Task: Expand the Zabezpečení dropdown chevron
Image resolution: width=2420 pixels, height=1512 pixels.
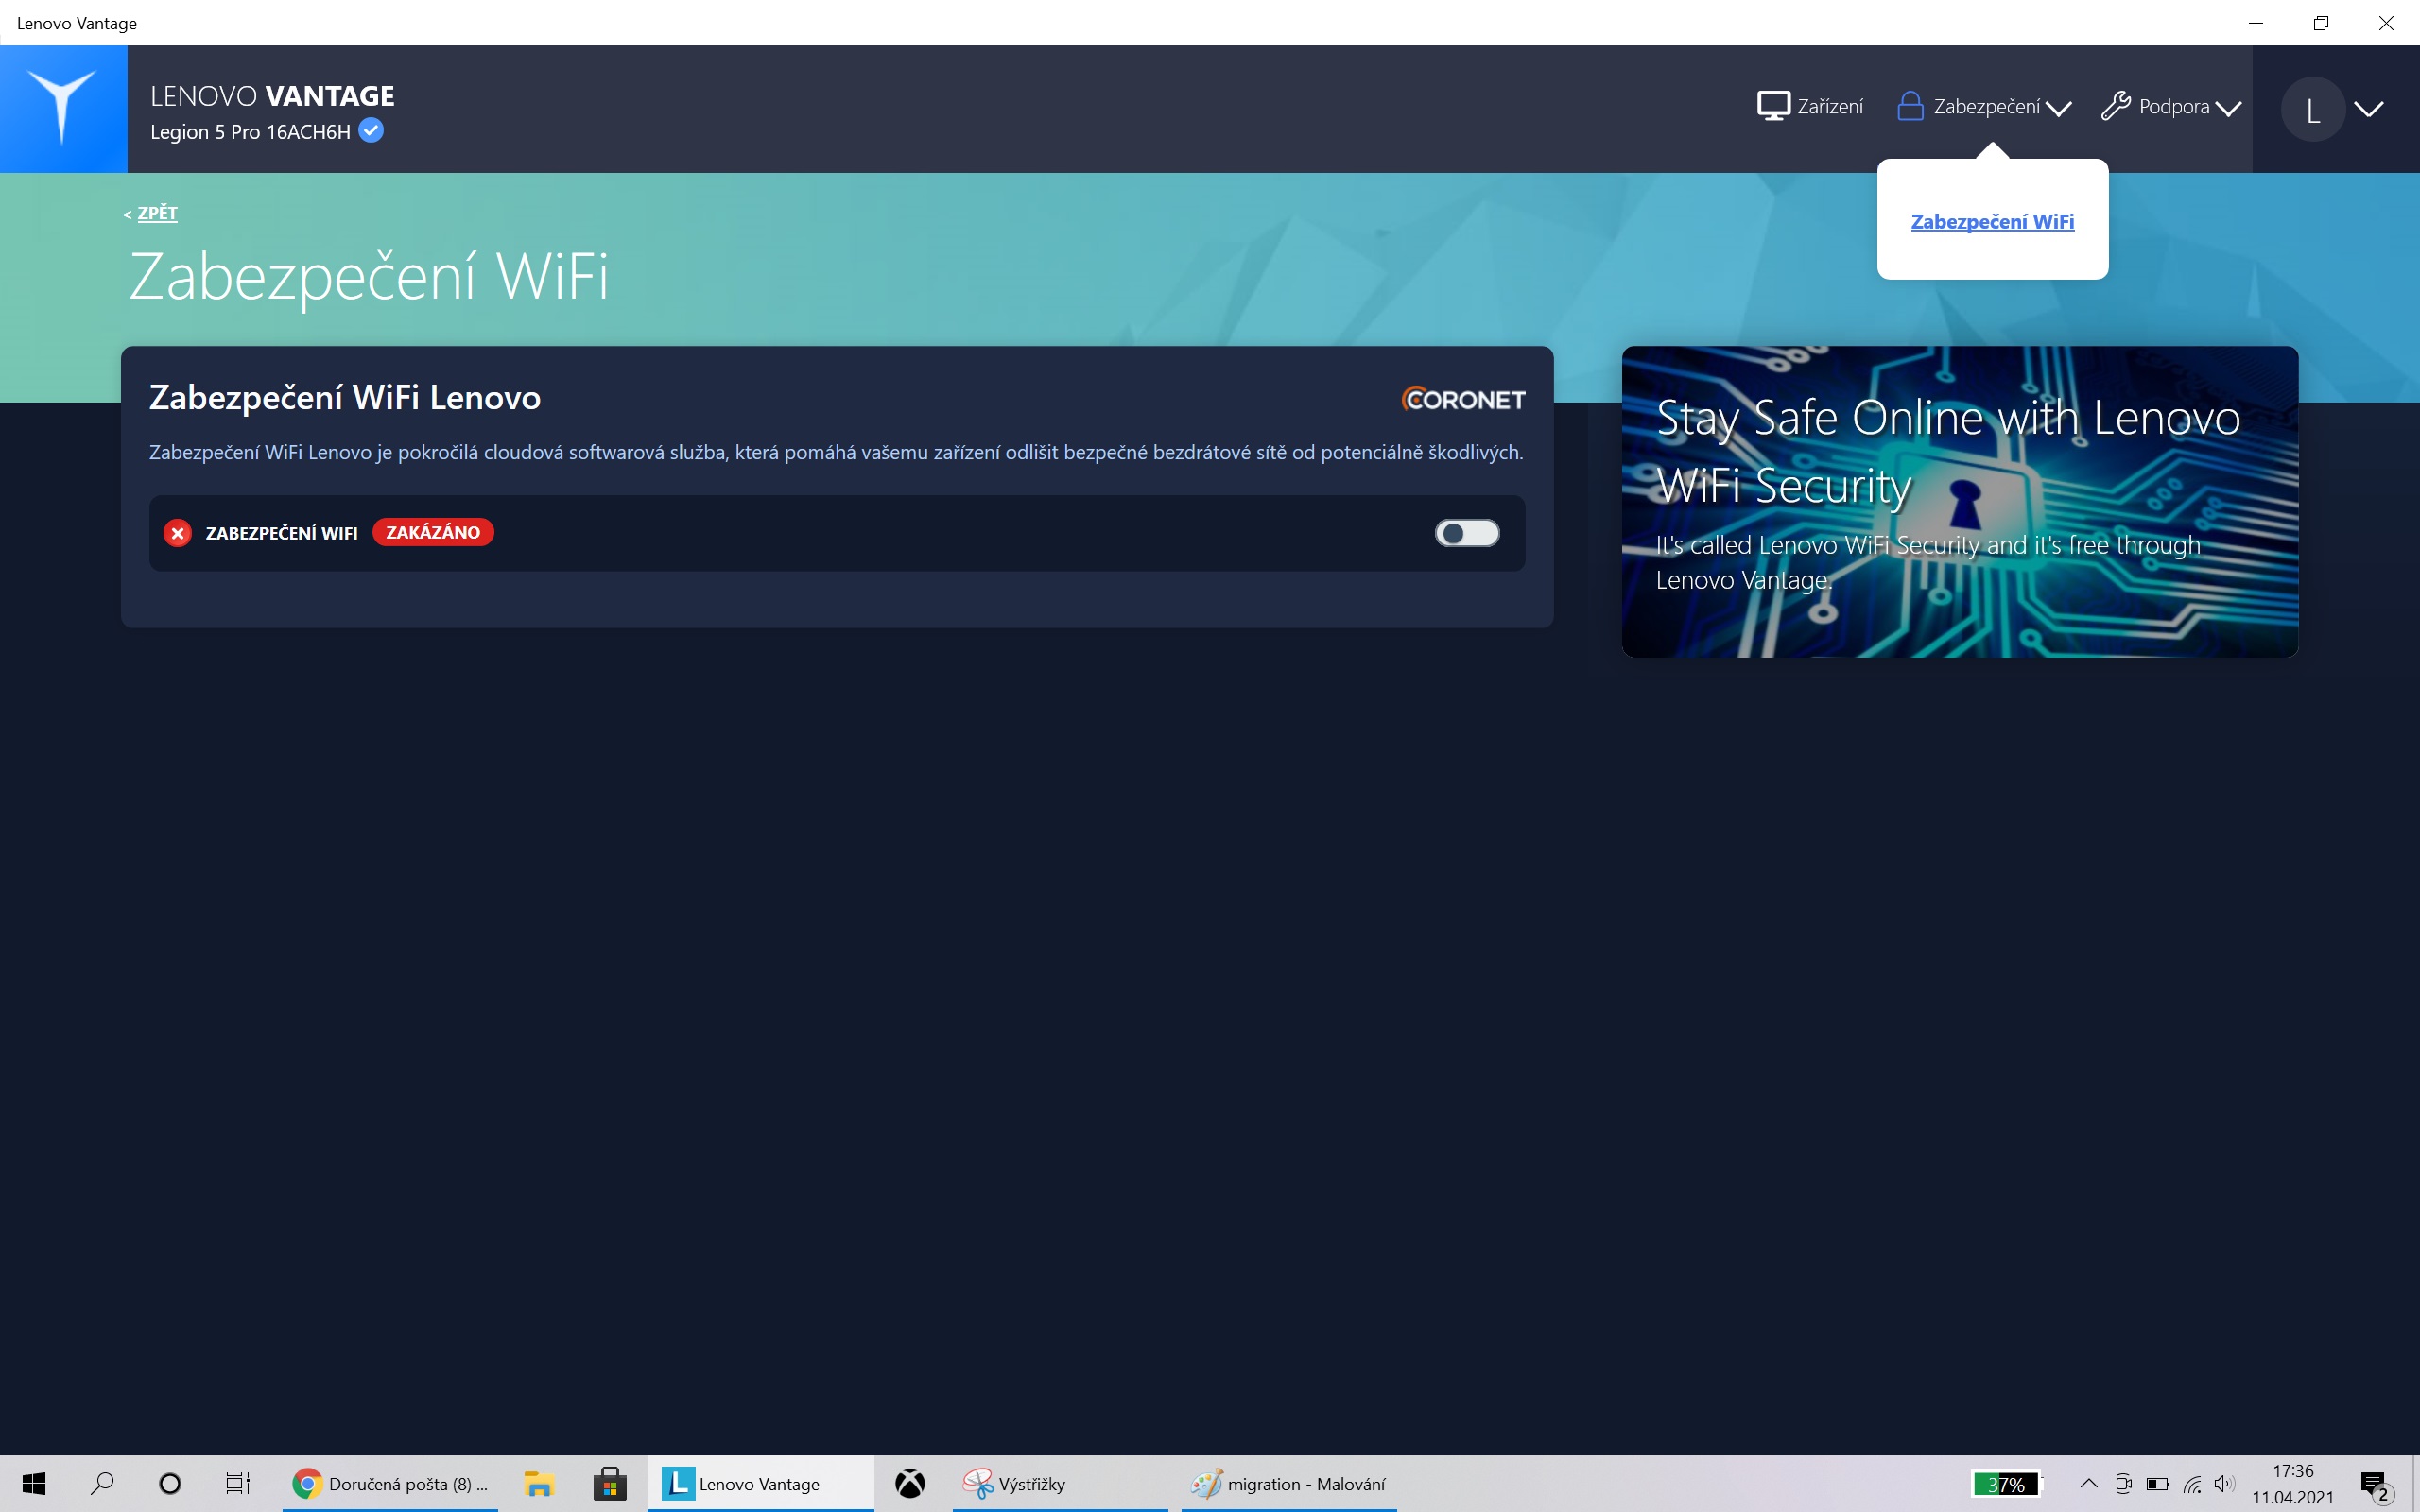Action: tap(2058, 108)
